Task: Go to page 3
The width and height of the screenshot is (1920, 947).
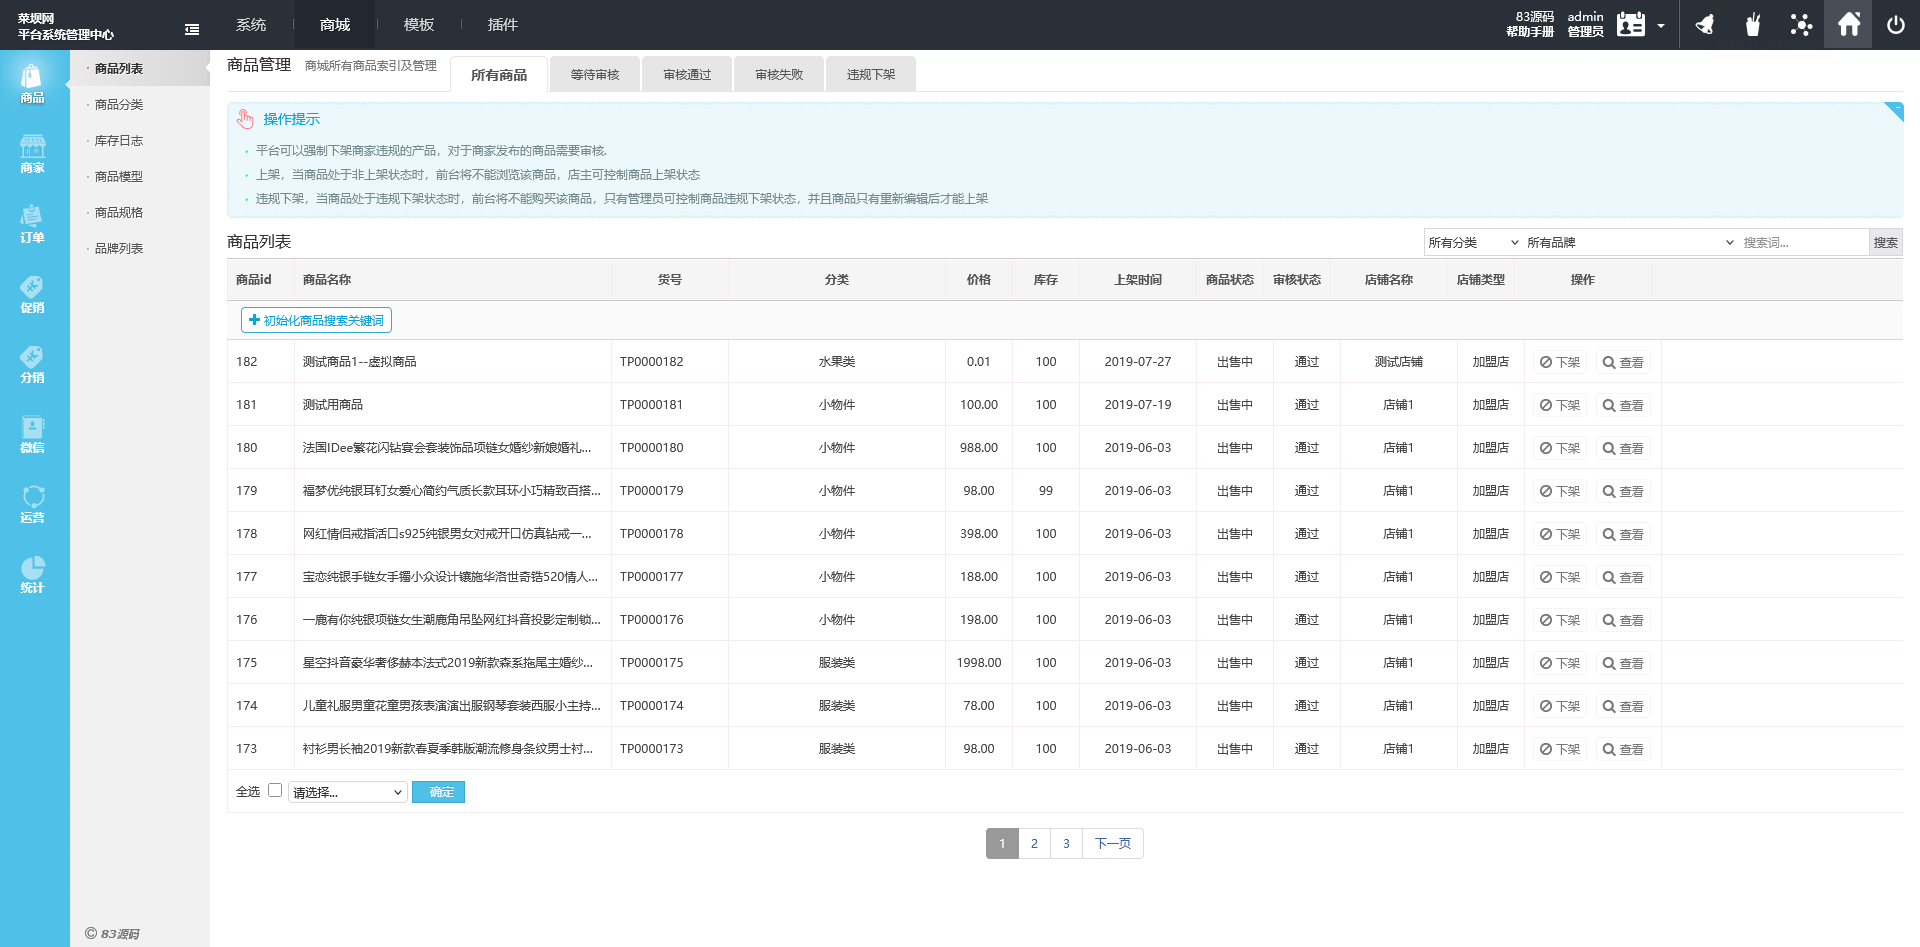Action: click(1066, 843)
